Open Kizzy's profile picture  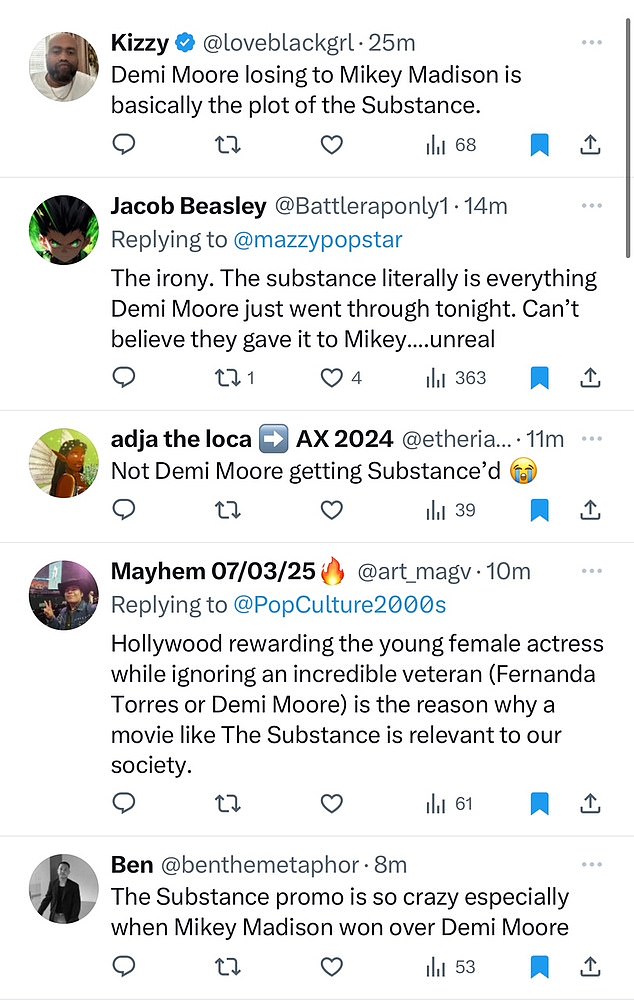[63, 67]
